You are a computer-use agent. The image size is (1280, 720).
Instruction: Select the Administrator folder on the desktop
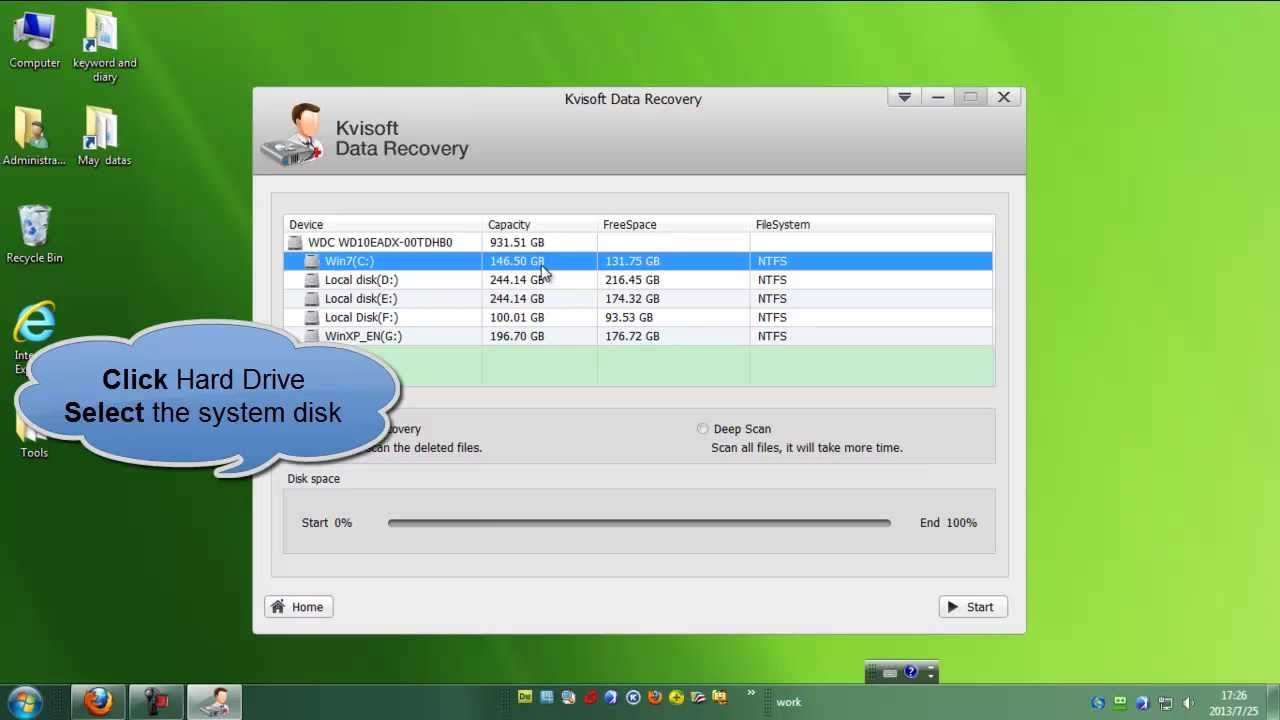click(x=34, y=137)
